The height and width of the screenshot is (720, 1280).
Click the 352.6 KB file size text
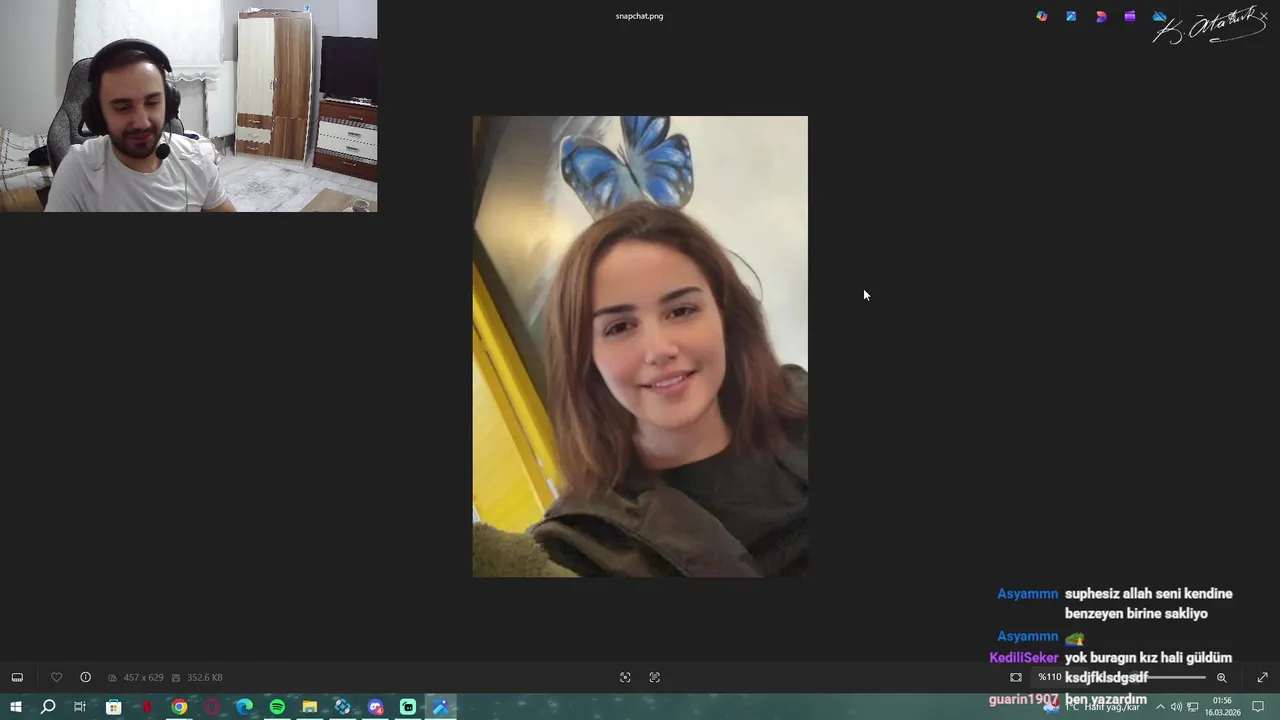tap(204, 677)
